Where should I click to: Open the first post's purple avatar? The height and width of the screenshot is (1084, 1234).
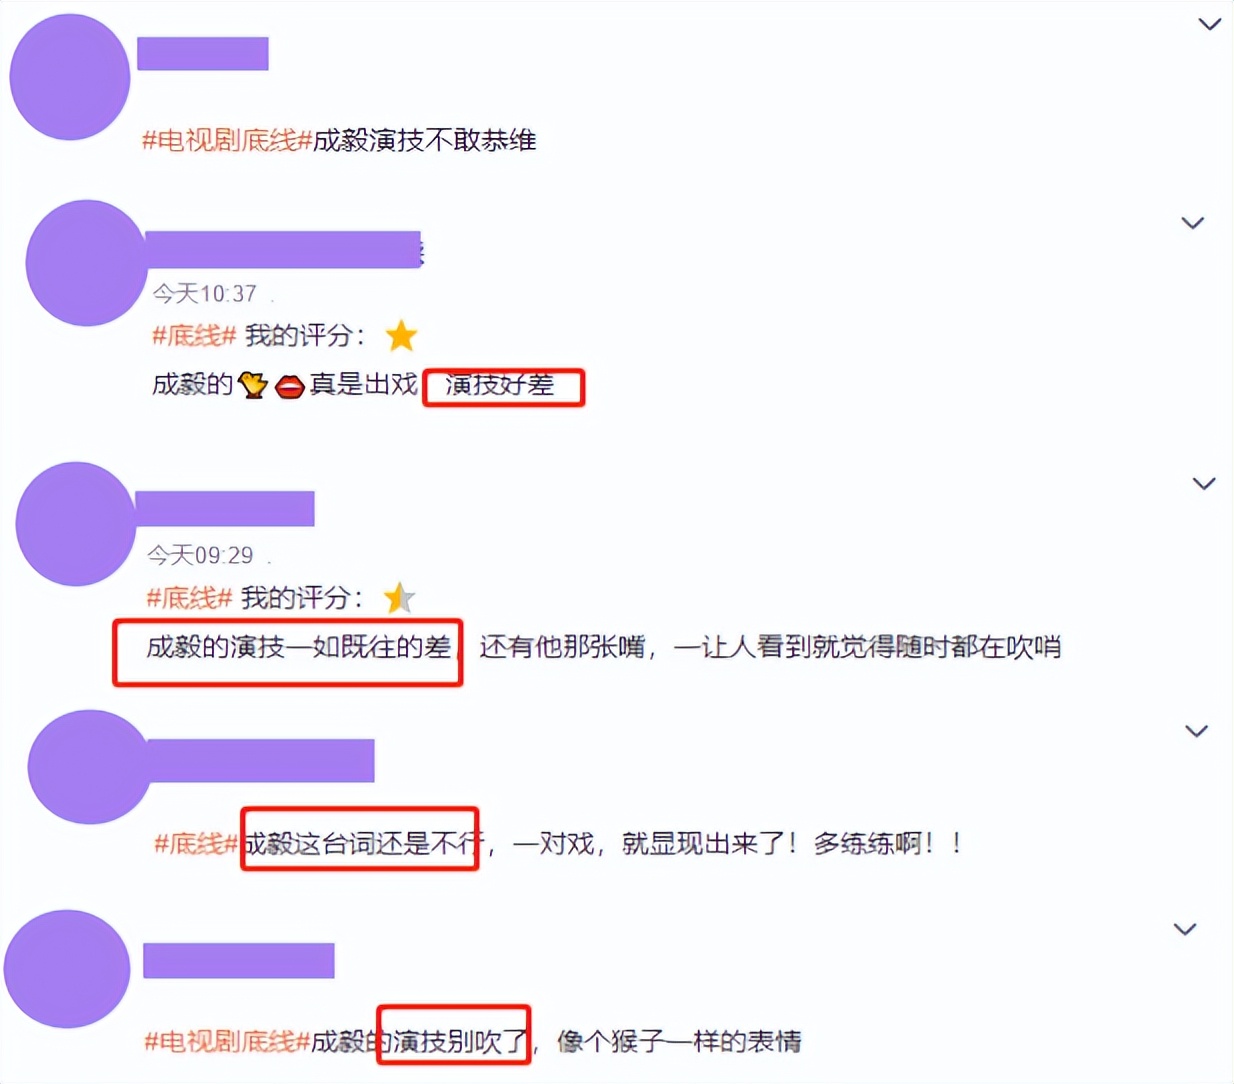coord(70,77)
